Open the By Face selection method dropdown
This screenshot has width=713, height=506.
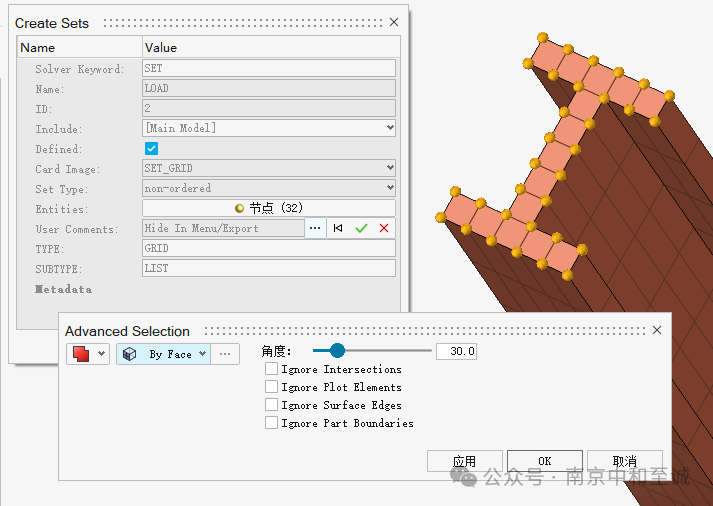pos(202,354)
